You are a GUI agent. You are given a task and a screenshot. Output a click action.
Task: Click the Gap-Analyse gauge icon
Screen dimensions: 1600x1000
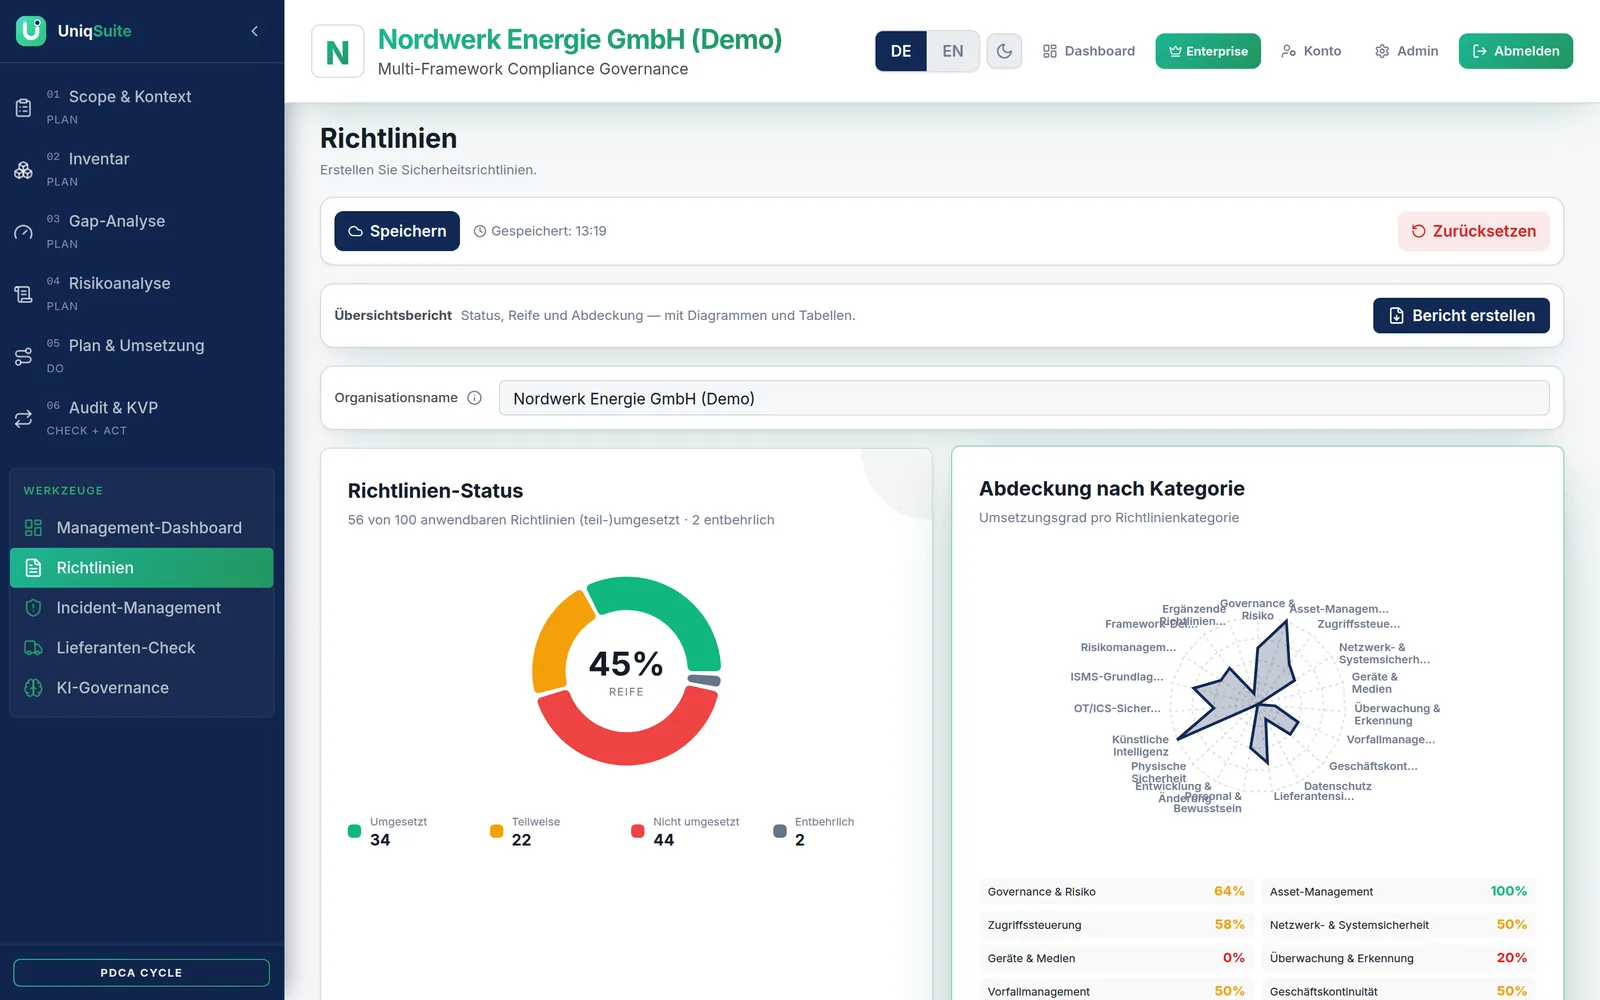click(x=23, y=232)
